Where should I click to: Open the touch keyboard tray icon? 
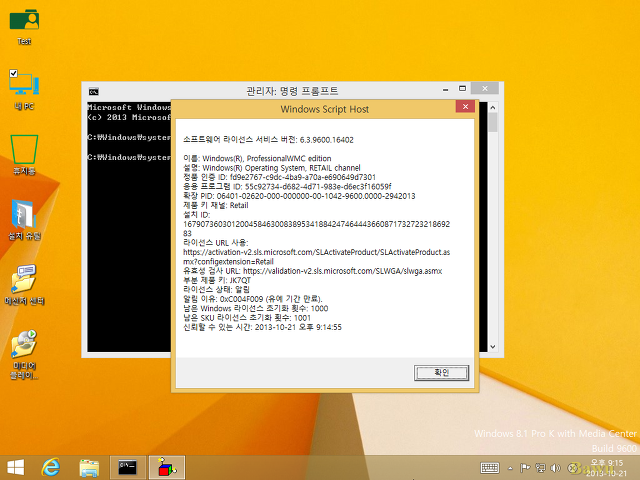tap(490, 468)
